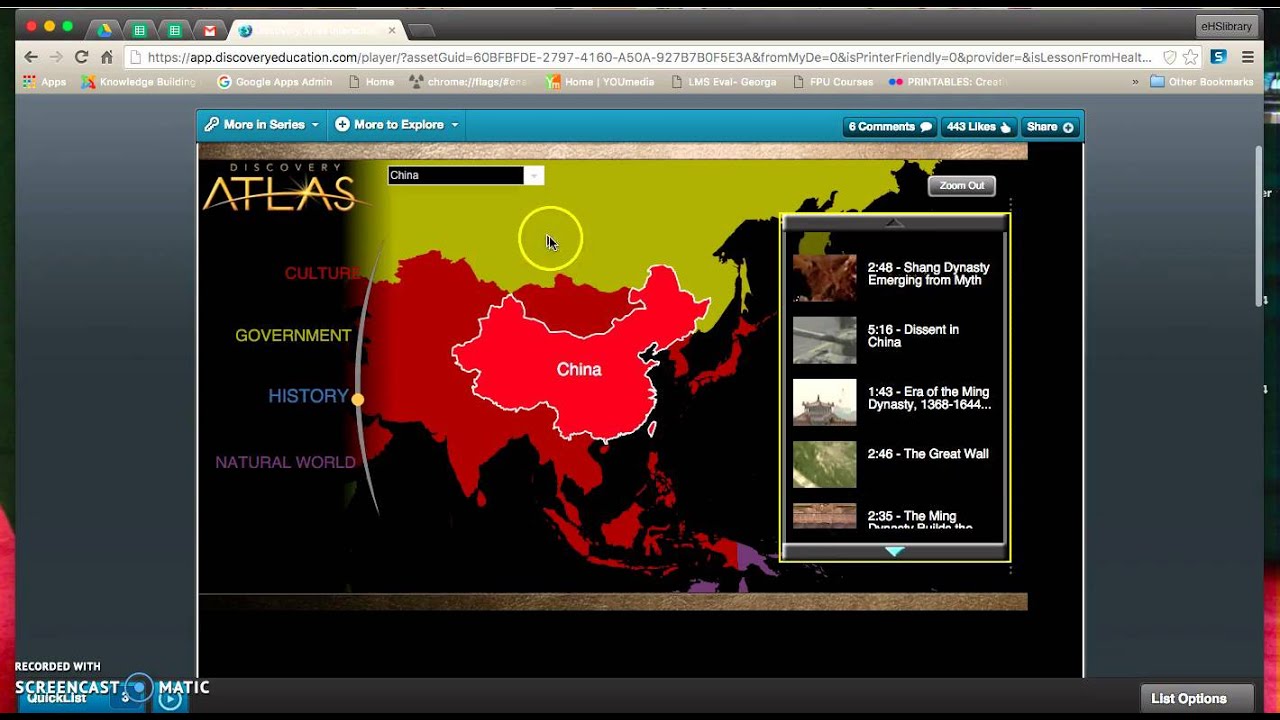Open the Dissent in China thumbnail

click(x=825, y=340)
